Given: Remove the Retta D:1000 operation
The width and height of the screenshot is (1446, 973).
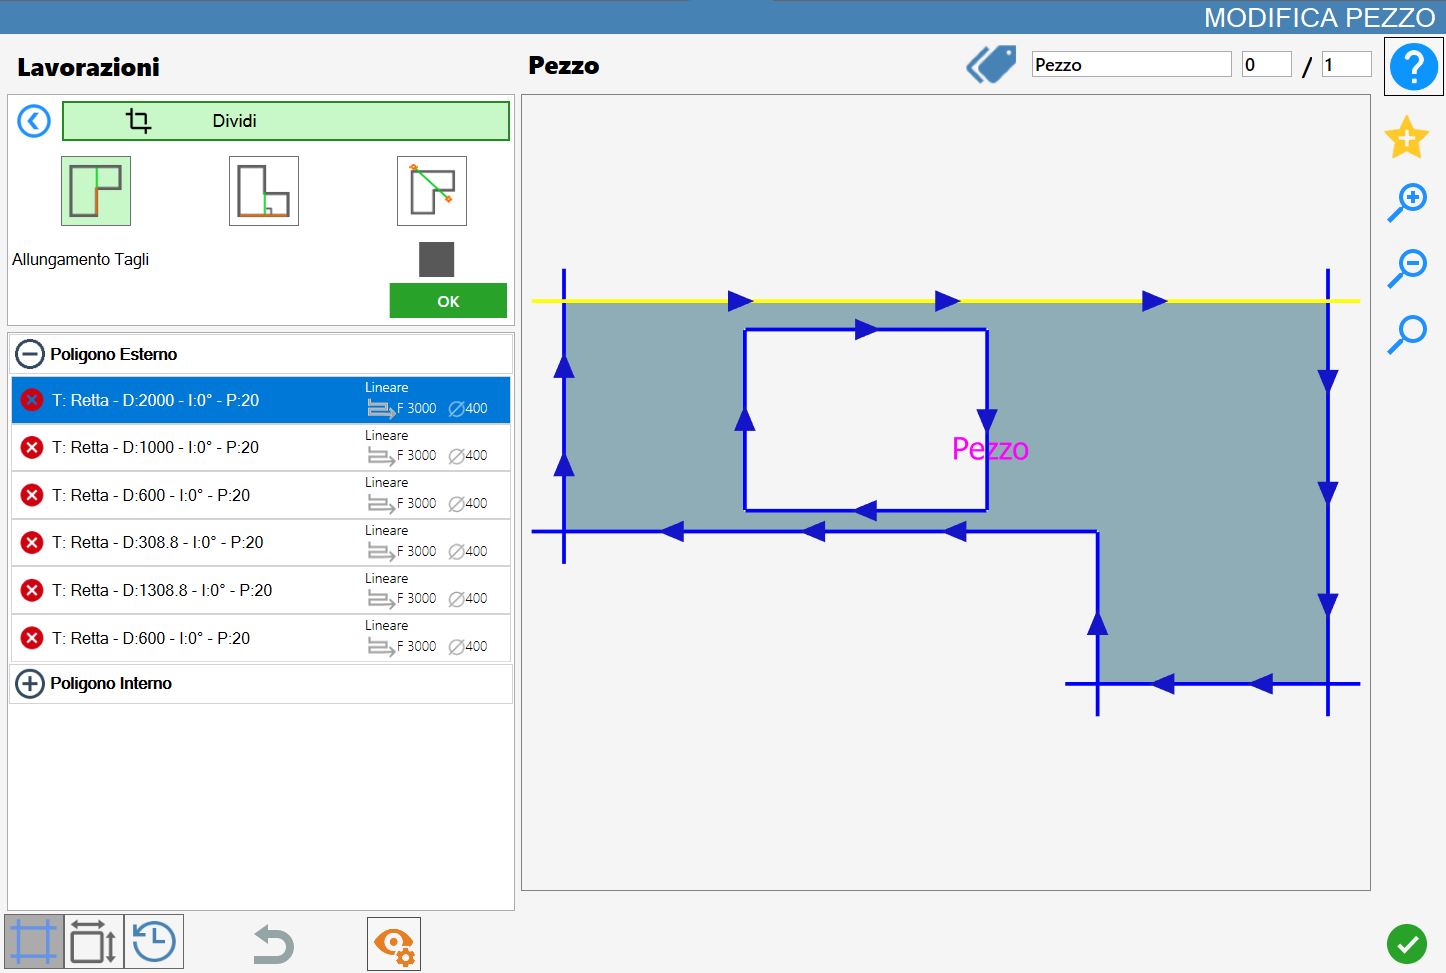Looking at the screenshot, I should coord(32,447).
